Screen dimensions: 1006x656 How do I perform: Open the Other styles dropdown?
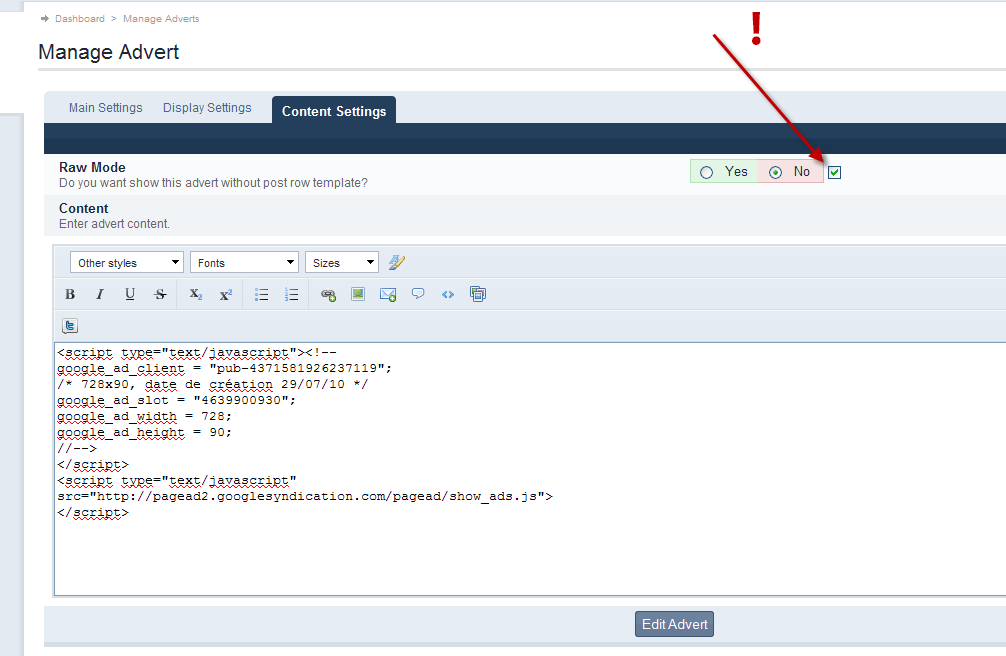point(127,263)
